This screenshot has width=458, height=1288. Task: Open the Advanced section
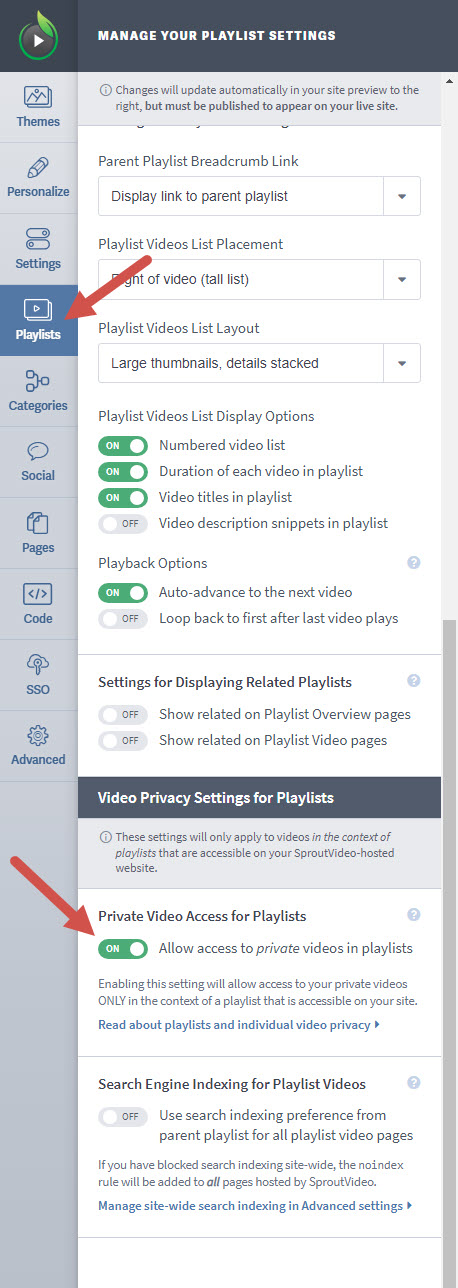coord(39,746)
